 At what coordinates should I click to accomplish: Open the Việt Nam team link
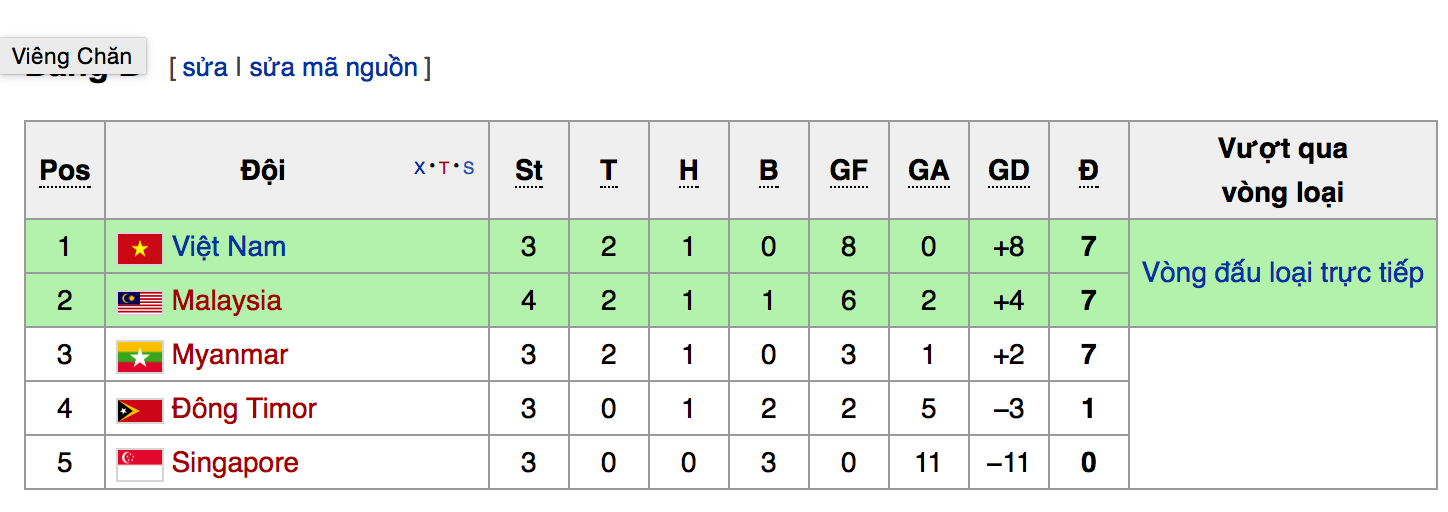click(x=228, y=247)
